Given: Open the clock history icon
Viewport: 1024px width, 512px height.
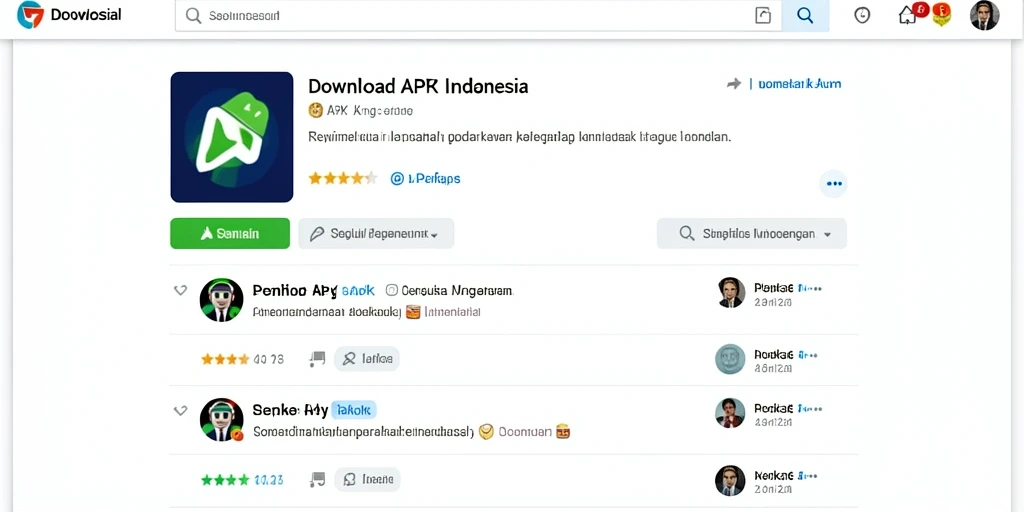Looking at the screenshot, I should point(862,16).
